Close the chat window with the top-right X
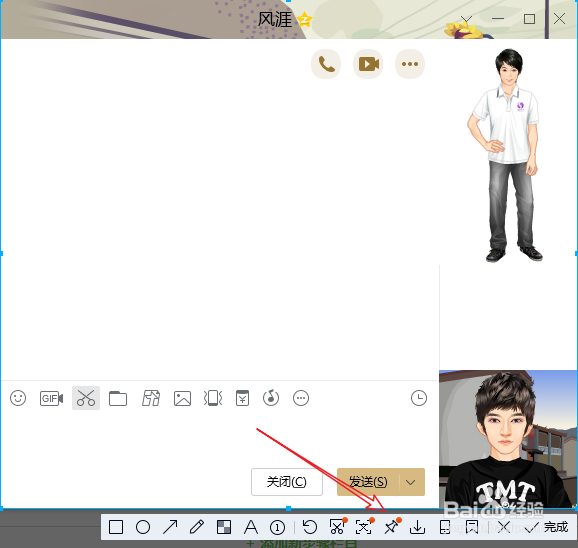This screenshot has height=548, width=578. (x=560, y=19)
